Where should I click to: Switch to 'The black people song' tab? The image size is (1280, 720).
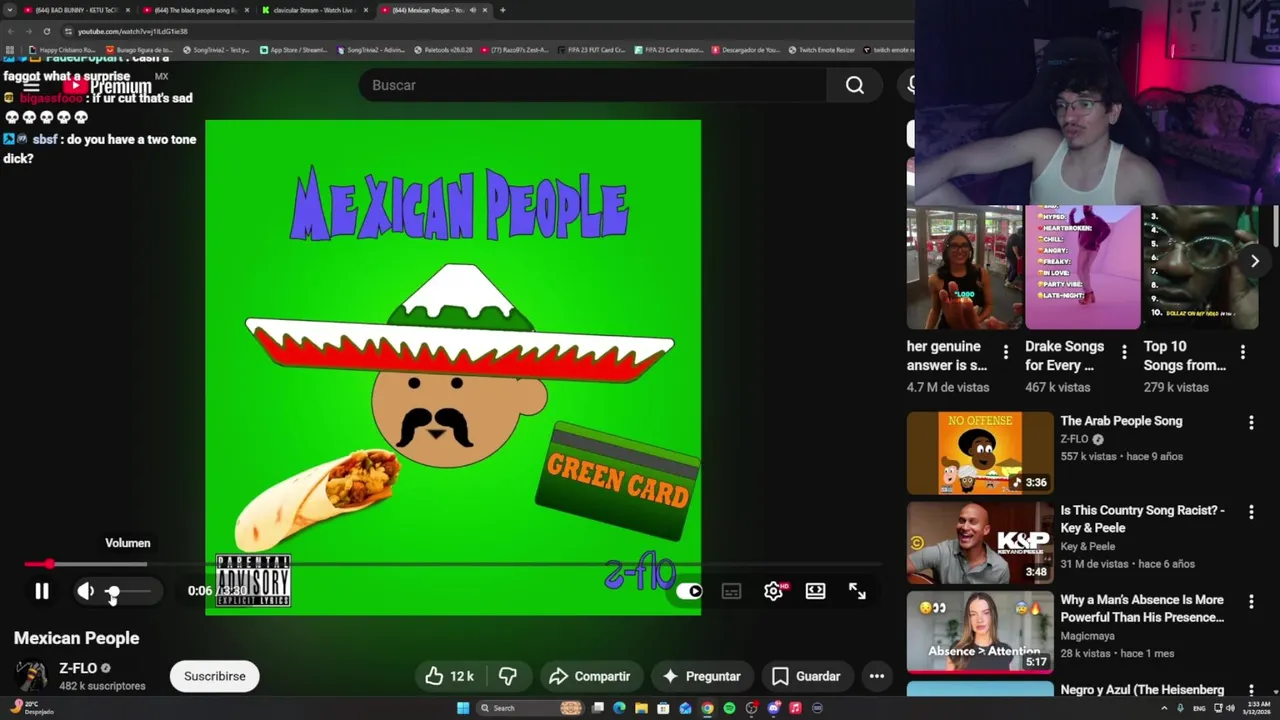[194, 10]
